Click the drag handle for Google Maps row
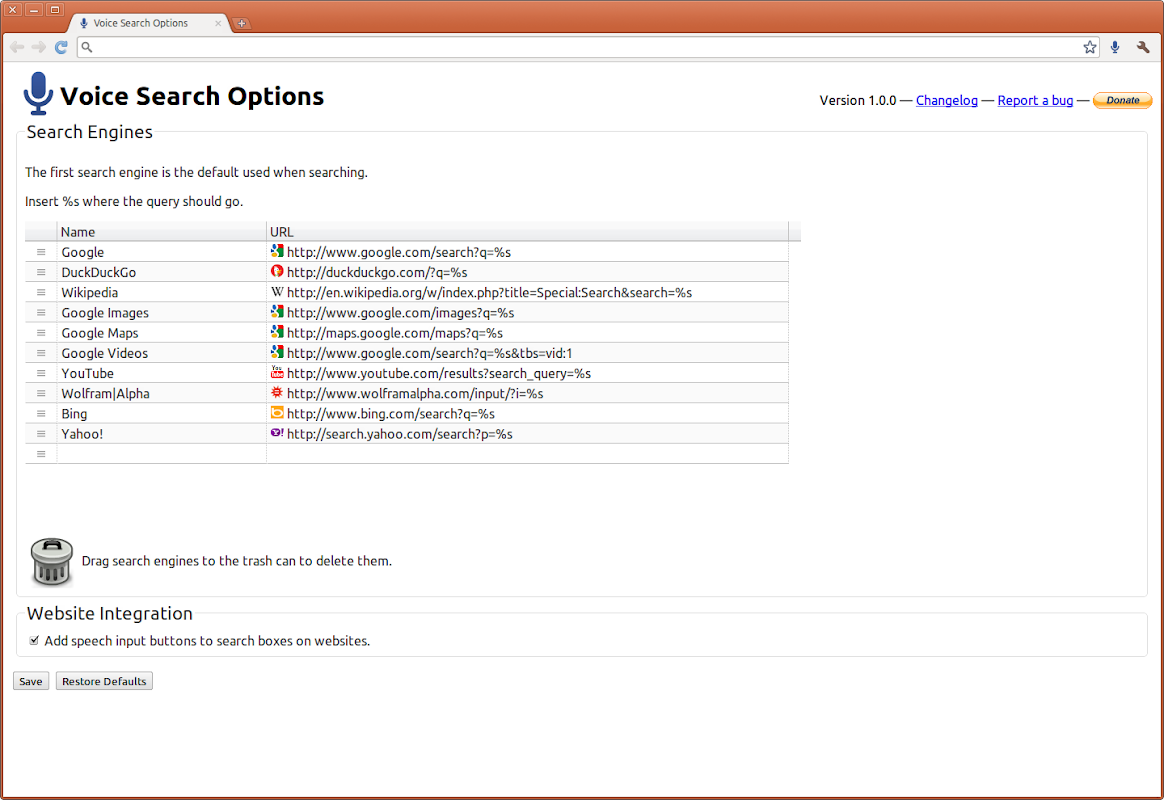The width and height of the screenshot is (1164, 800). [x=41, y=333]
